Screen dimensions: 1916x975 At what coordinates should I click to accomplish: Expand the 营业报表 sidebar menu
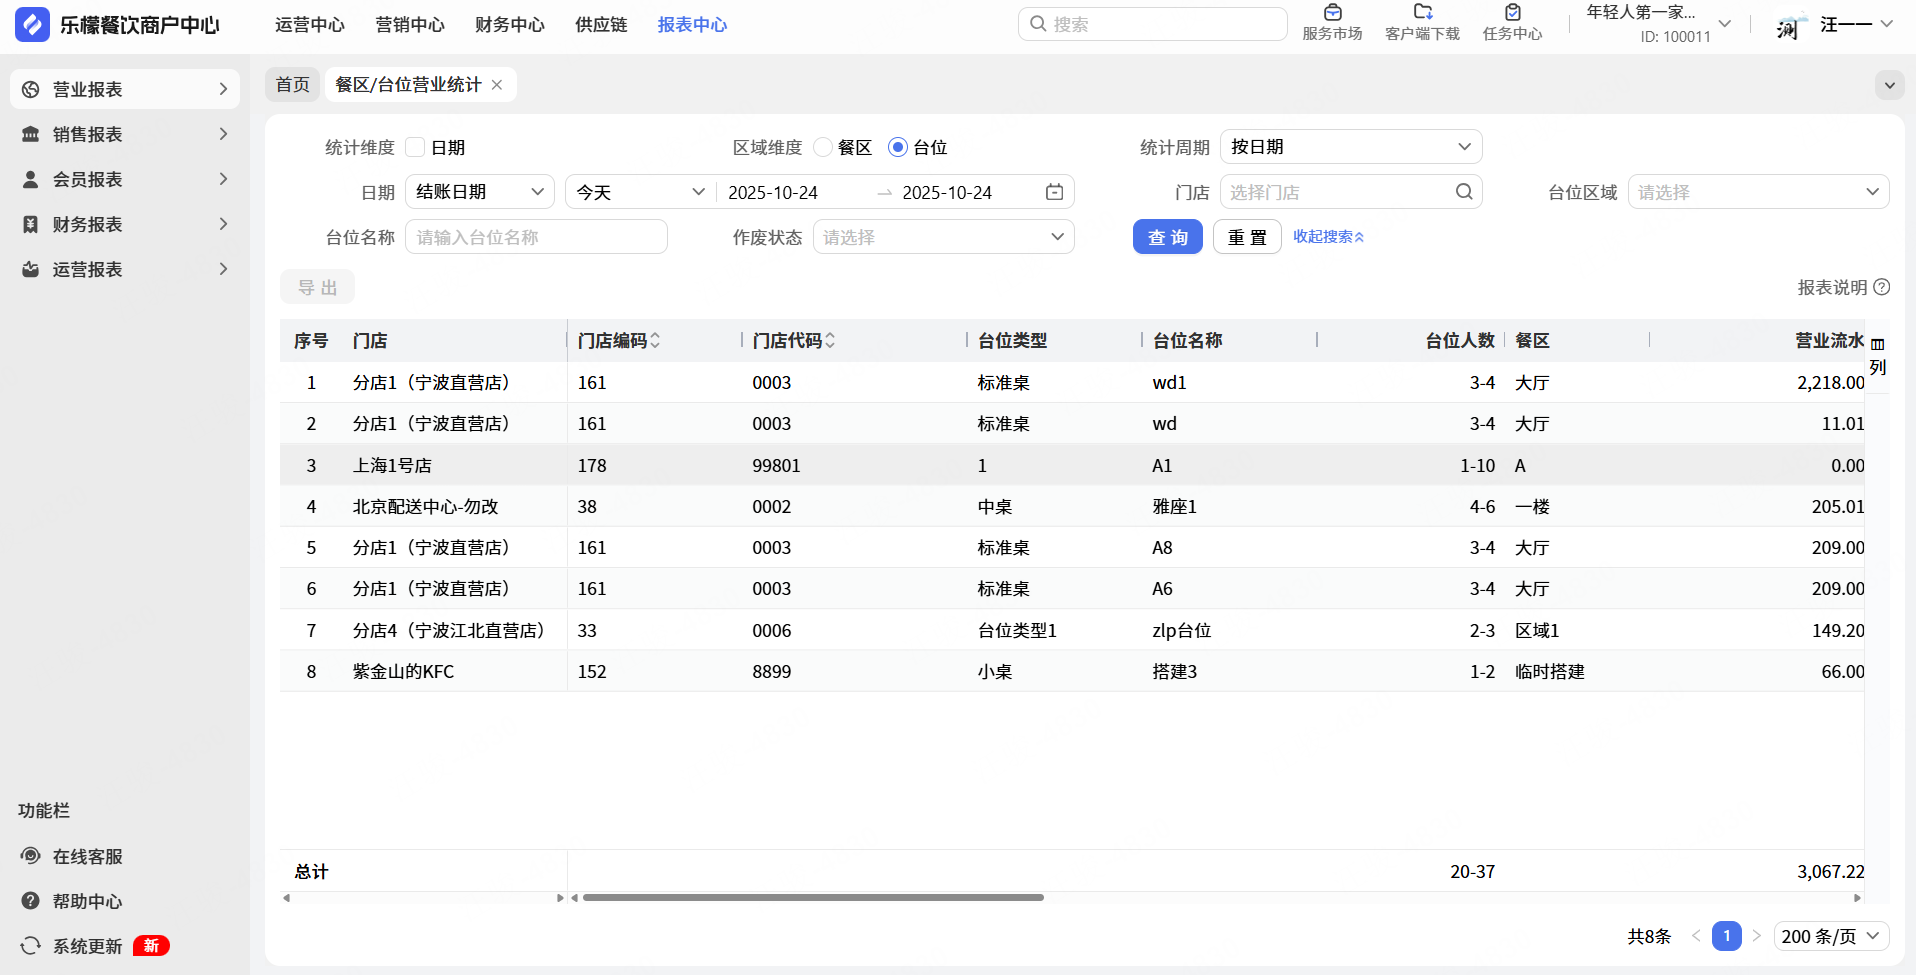tap(125, 89)
